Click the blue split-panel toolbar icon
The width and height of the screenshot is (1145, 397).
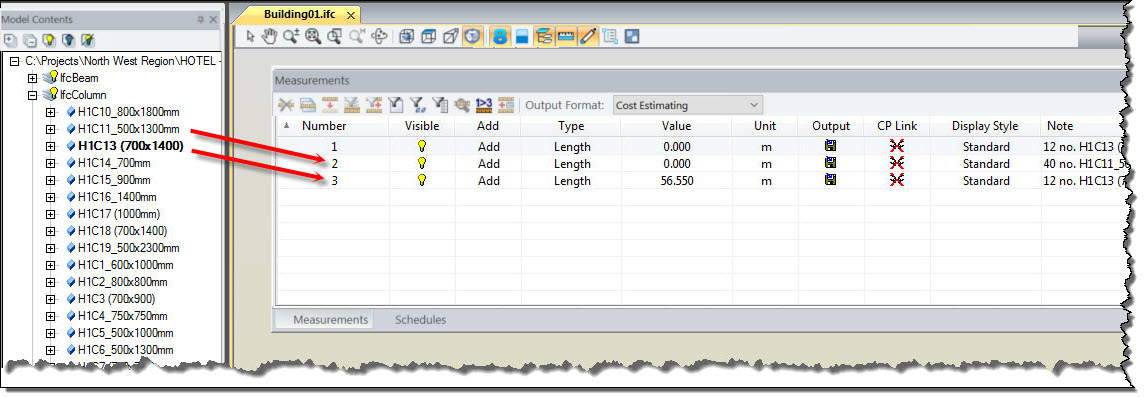pyautogui.click(x=521, y=36)
